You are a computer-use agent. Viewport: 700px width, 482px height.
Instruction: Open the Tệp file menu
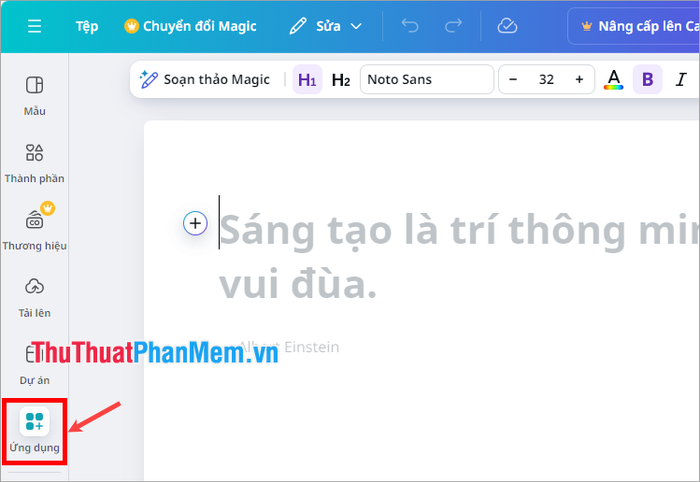point(87,26)
